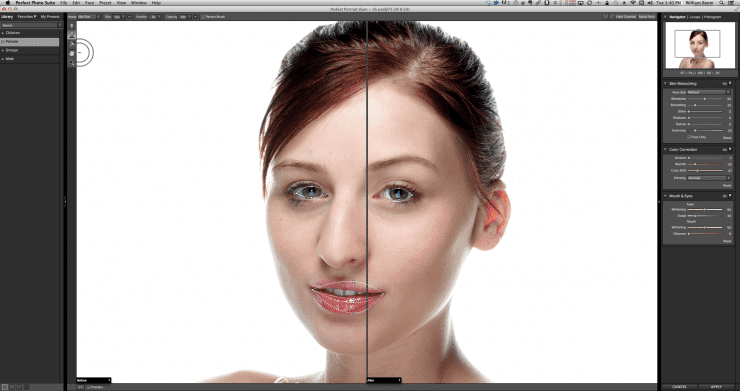Open the Preset menu
Viewport: 740px width, 391px height.
[x=105, y=3]
